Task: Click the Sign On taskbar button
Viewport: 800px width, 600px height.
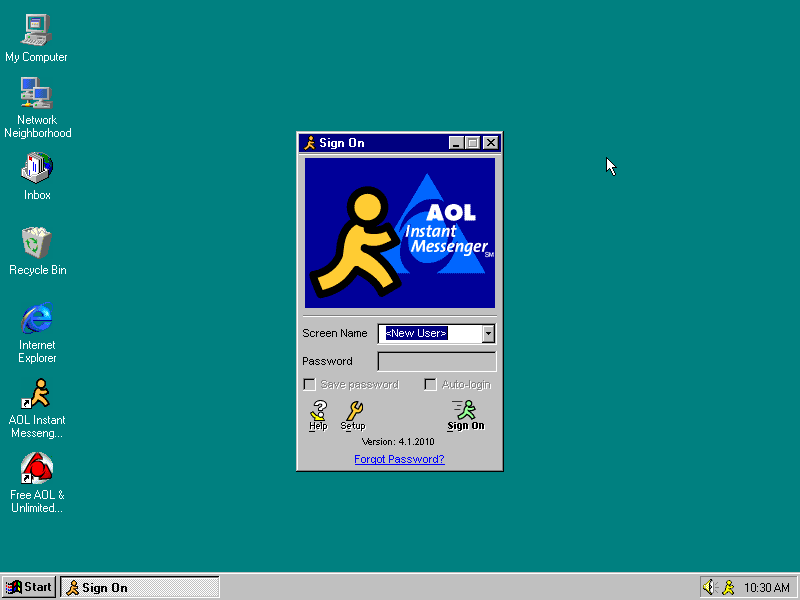Action: (140, 587)
